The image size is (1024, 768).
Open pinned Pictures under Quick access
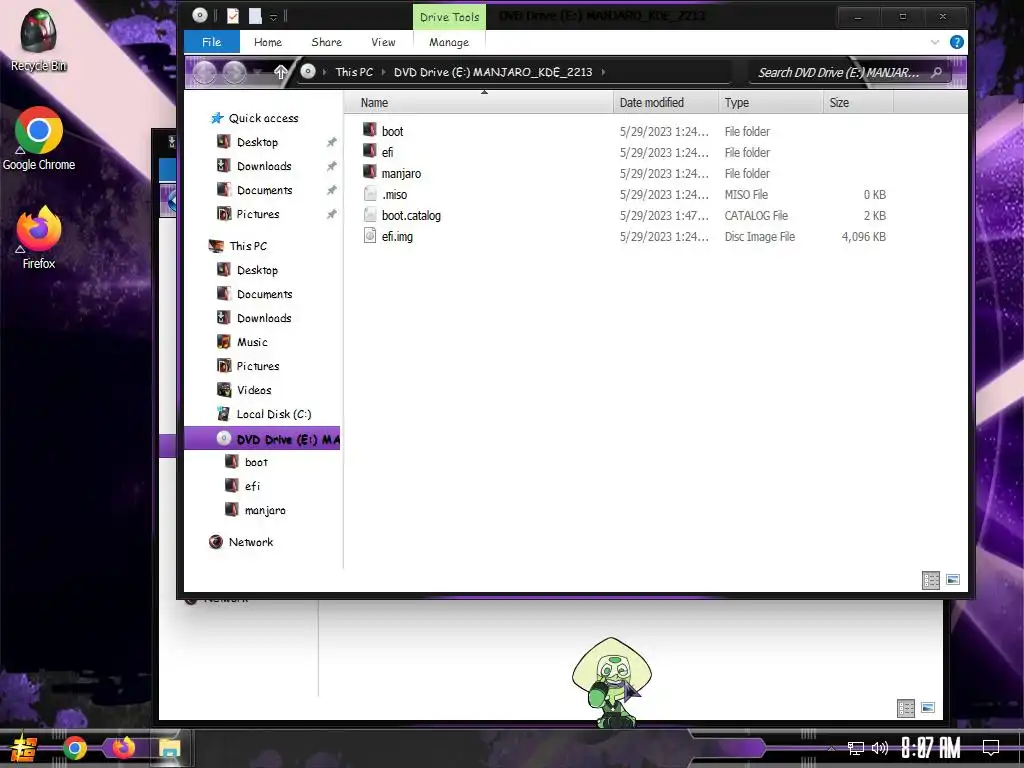coord(257,214)
